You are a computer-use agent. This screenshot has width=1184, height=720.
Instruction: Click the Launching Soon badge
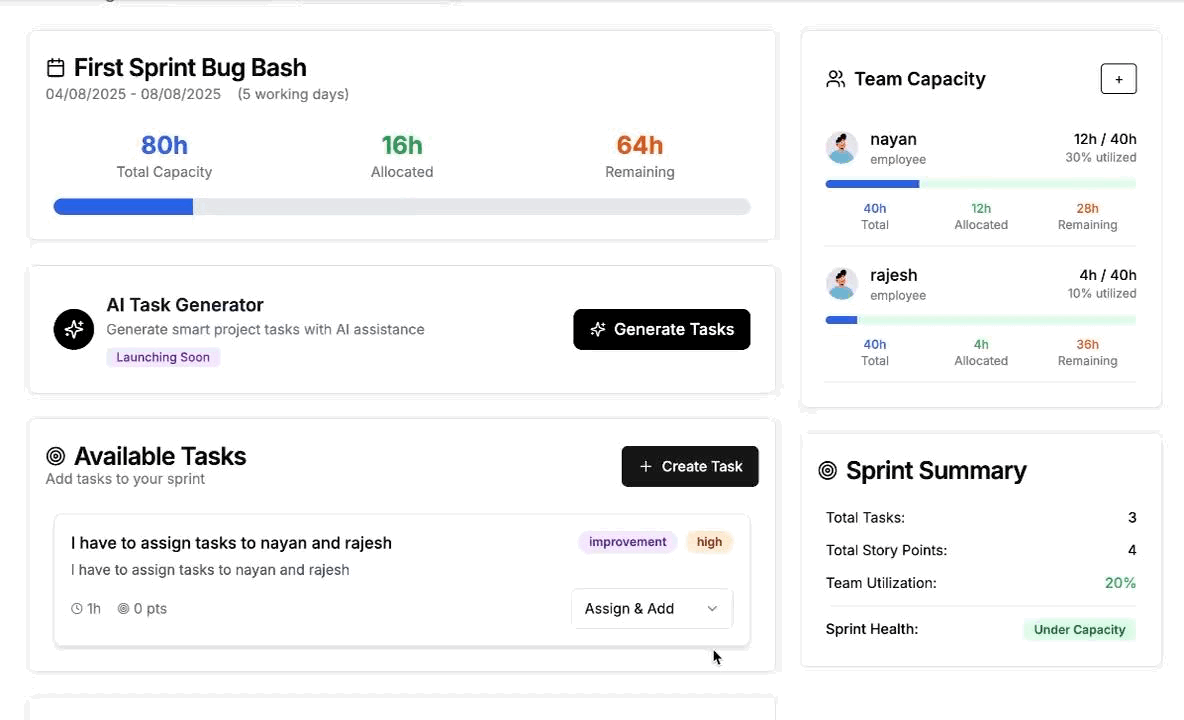click(x=163, y=357)
